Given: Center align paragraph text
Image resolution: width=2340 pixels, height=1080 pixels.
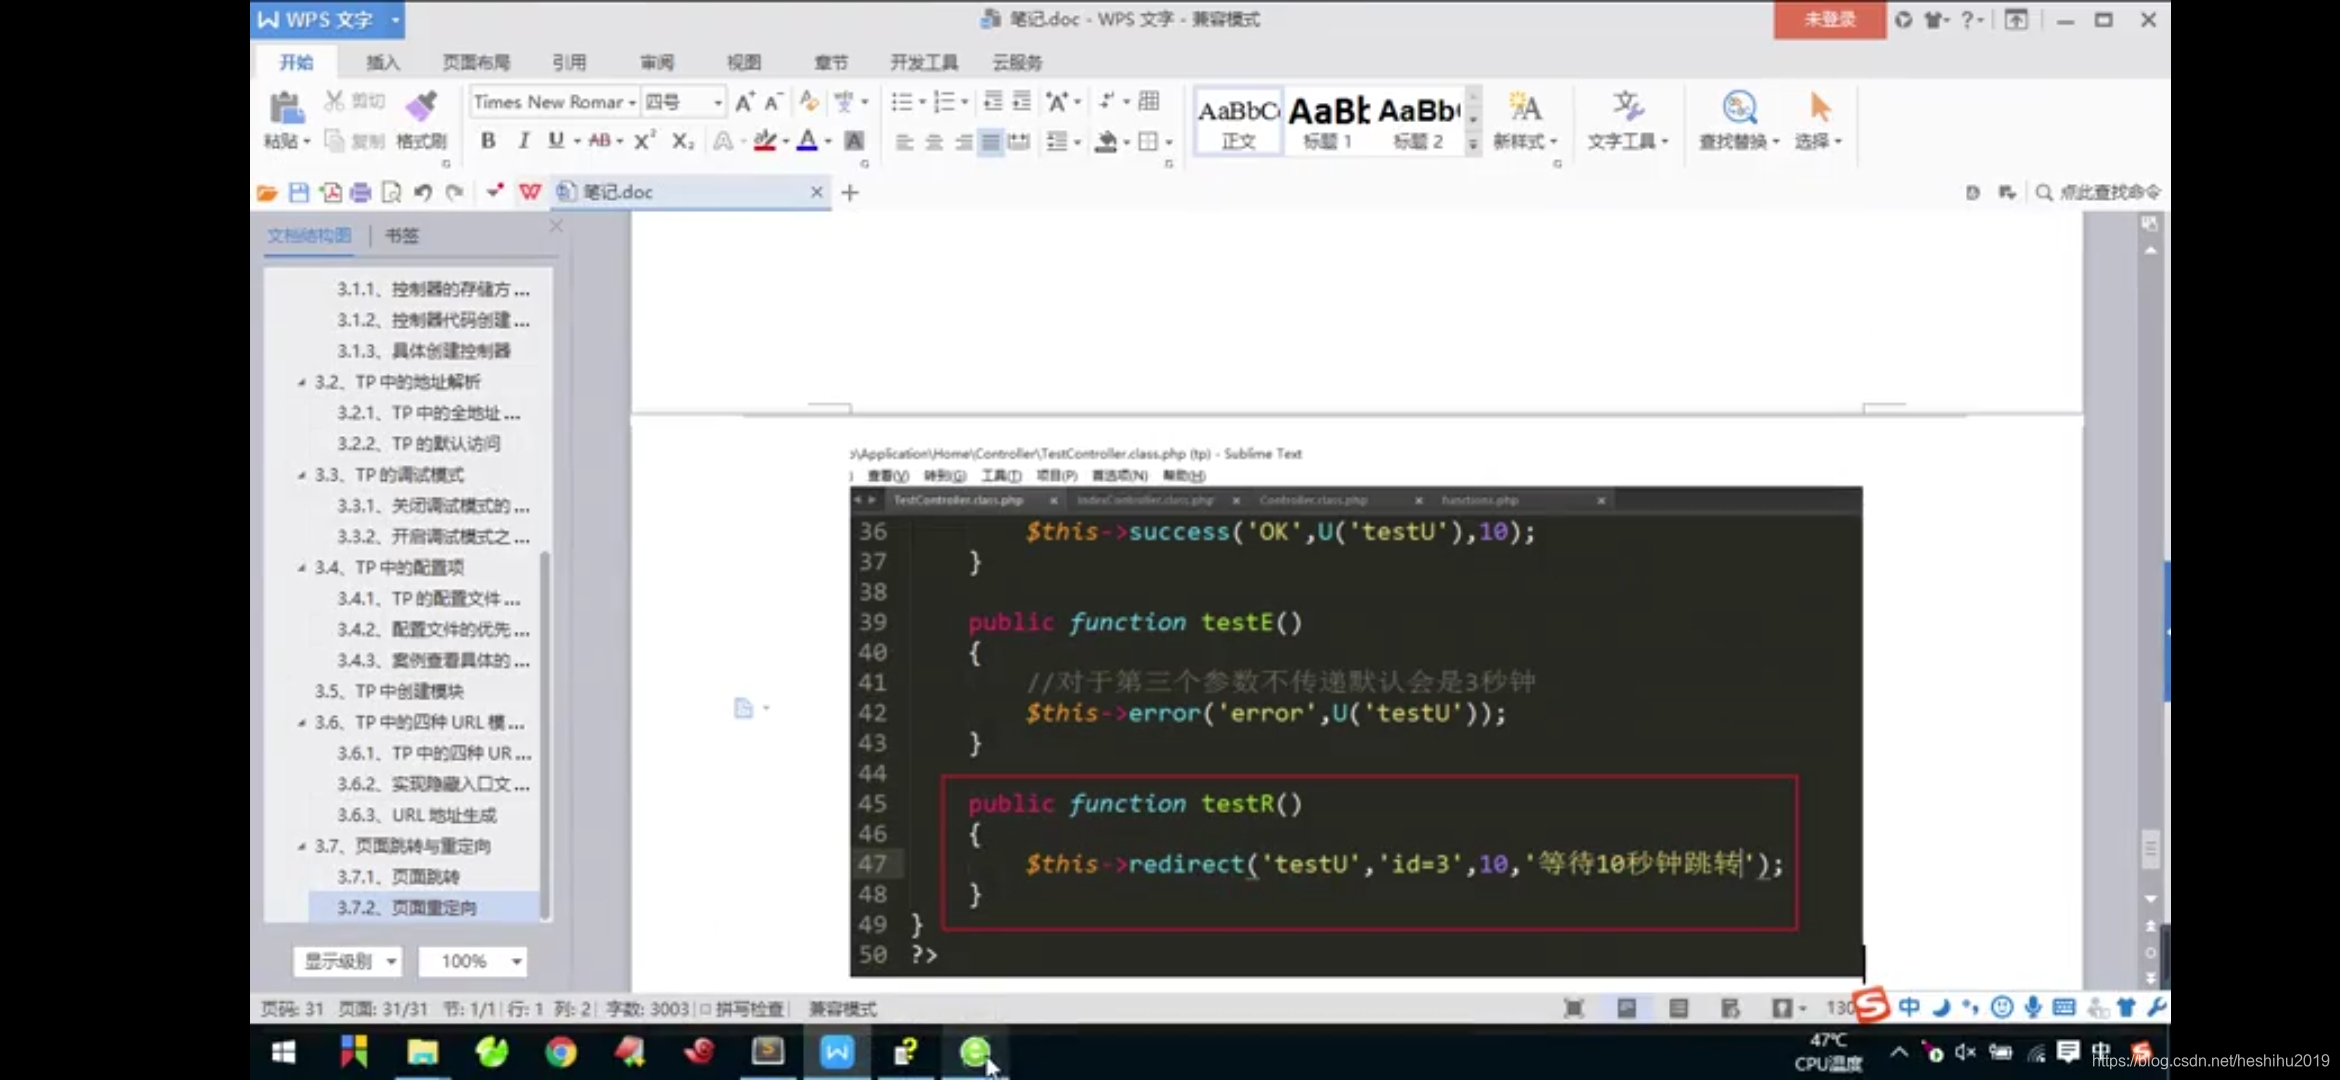Looking at the screenshot, I should [933, 142].
